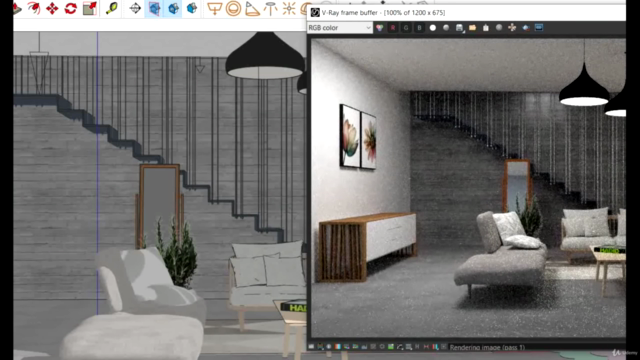Click the first icon in VFB bottom toolbar
This screenshot has width=640, height=360.
coord(311,347)
